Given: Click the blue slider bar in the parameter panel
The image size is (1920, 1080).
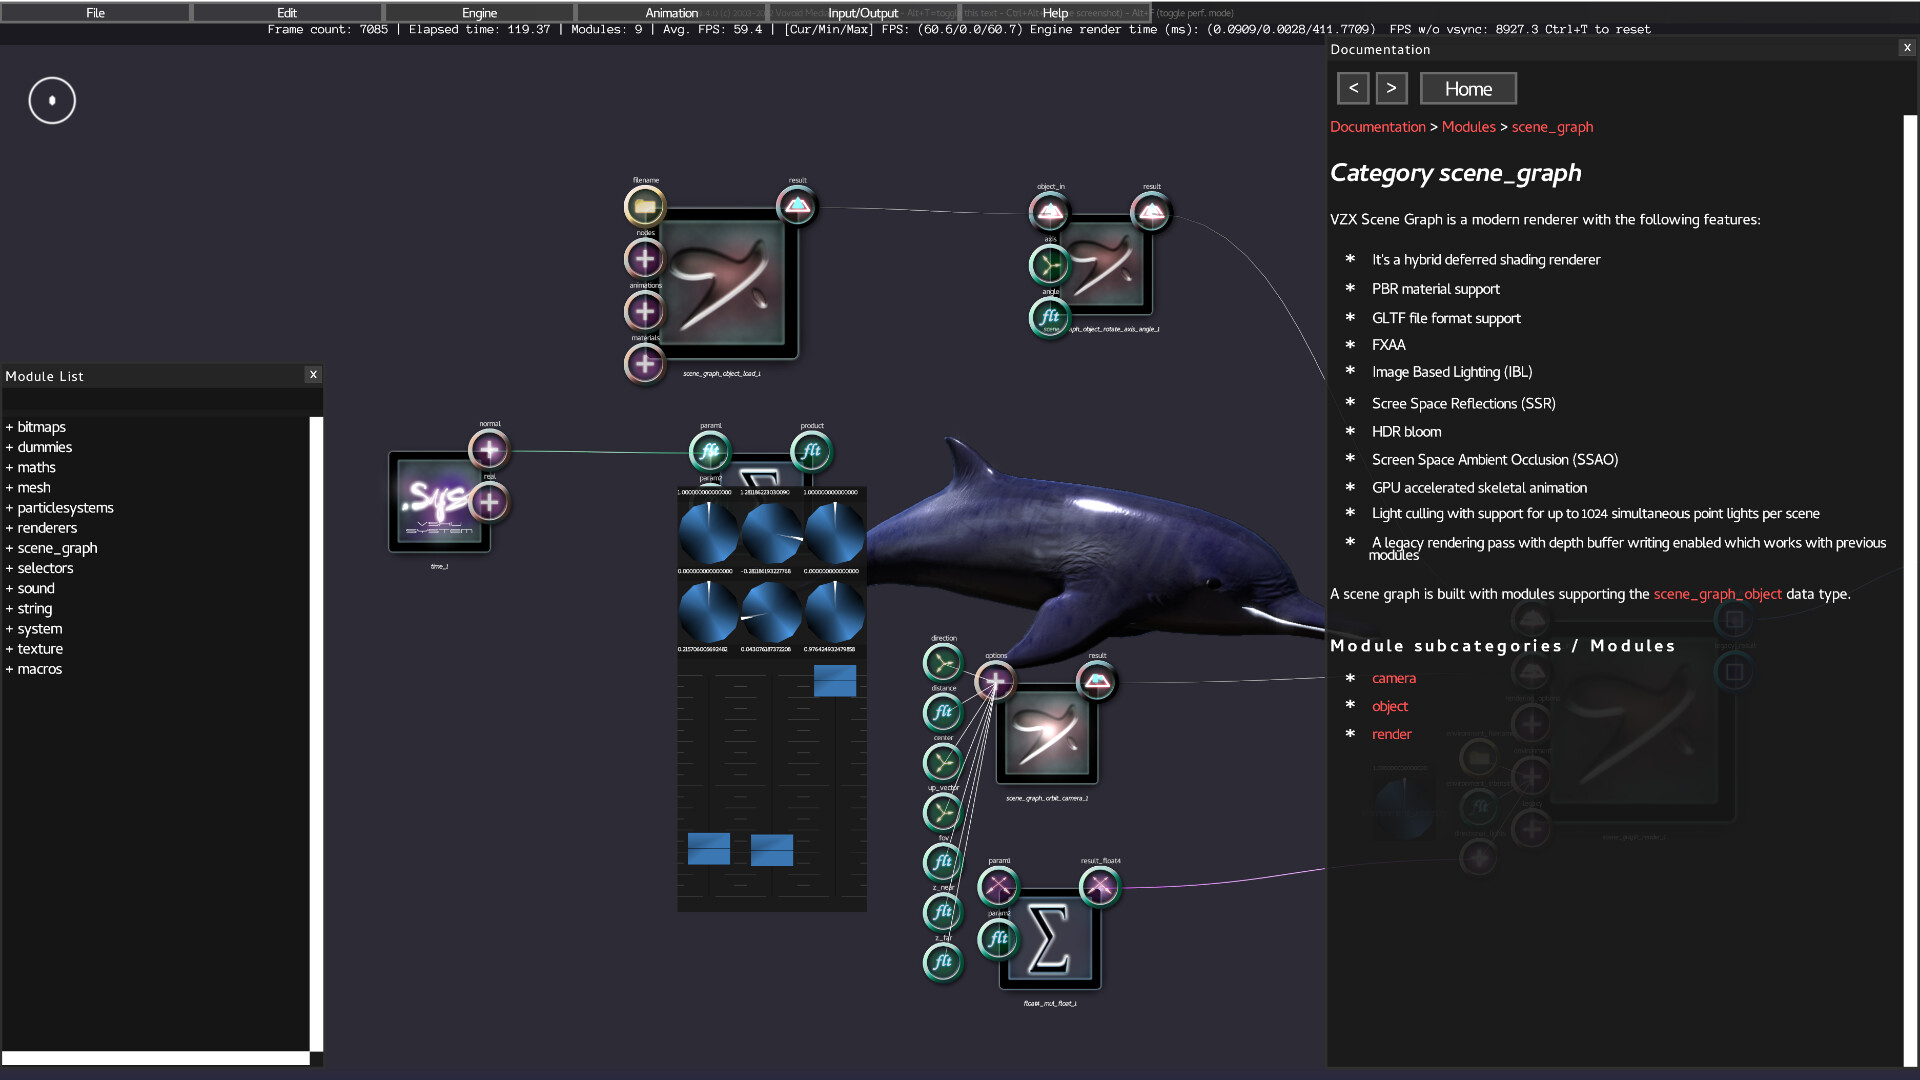Looking at the screenshot, I should coord(835,681).
